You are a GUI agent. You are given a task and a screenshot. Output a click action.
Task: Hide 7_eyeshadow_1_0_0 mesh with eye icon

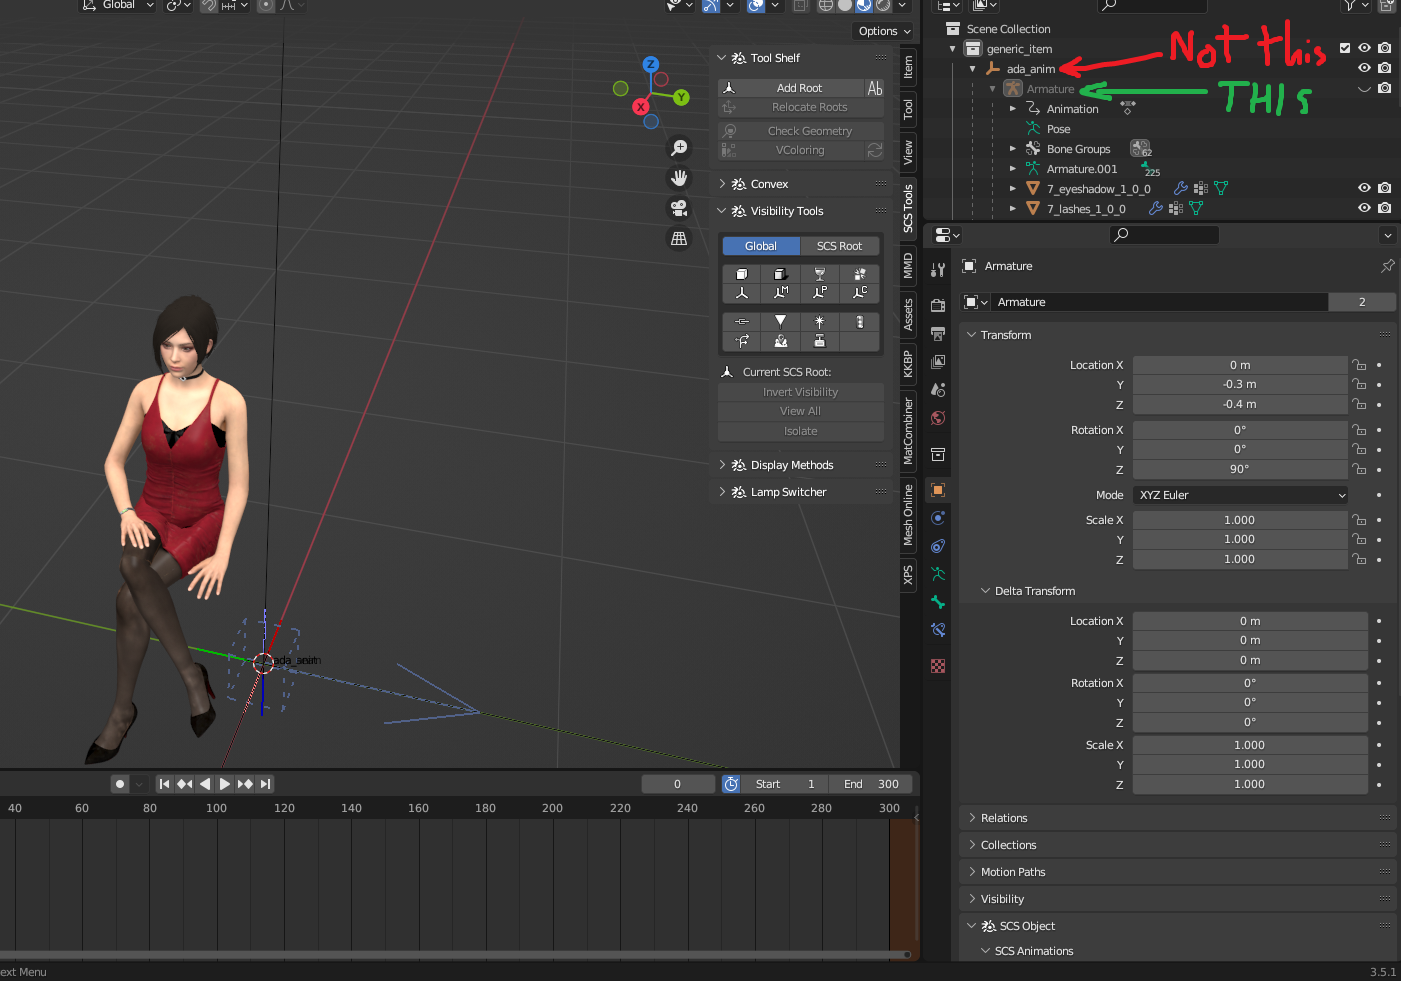coord(1364,188)
